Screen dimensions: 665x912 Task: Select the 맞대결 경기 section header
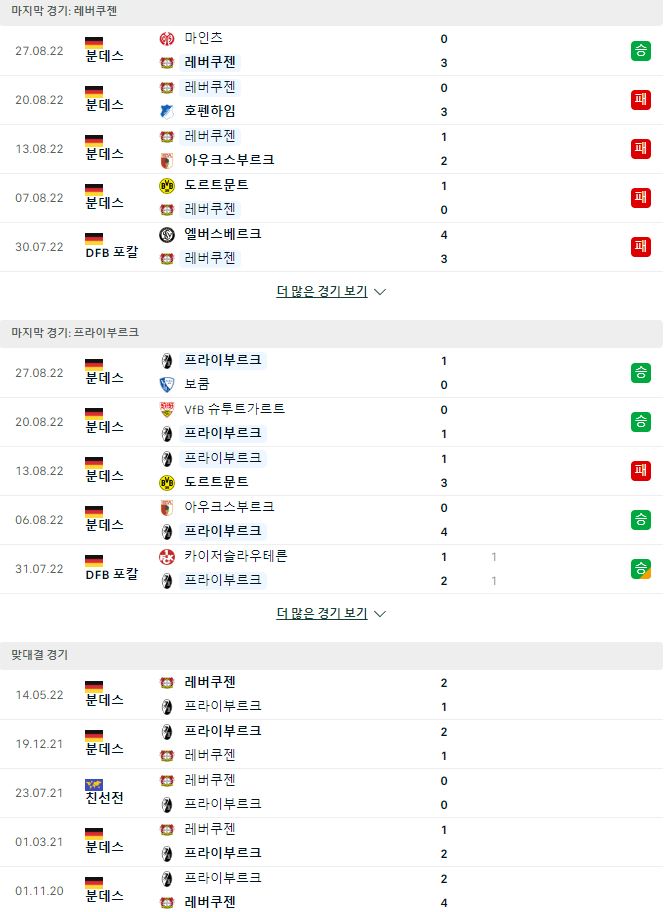pyautogui.click(x=40, y=655)
